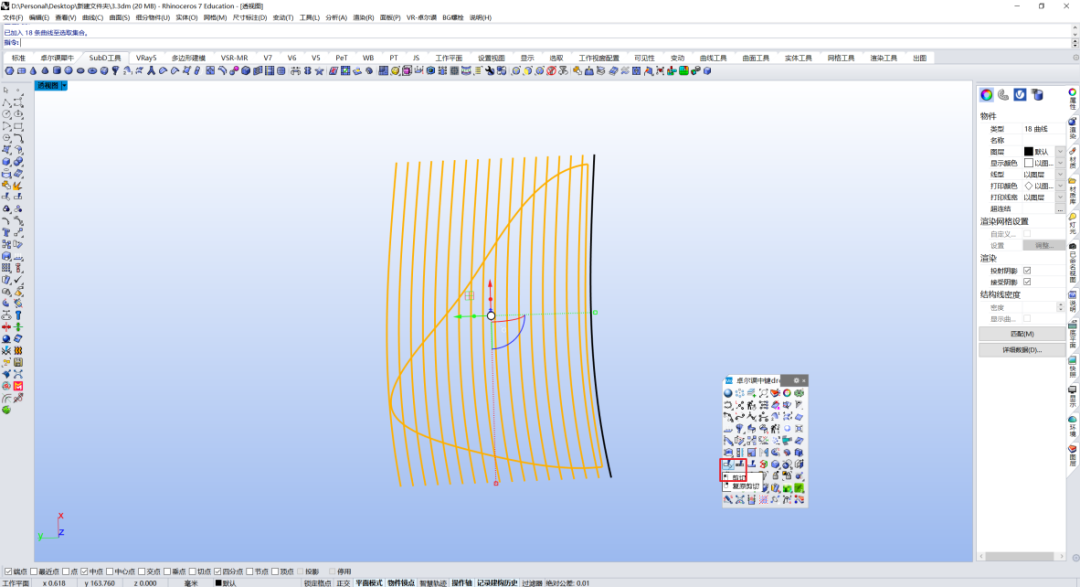This screenshot has width=1080, height=587.
Task: Open the texture mapping properties icon
Action: [x=1020, y=95]
